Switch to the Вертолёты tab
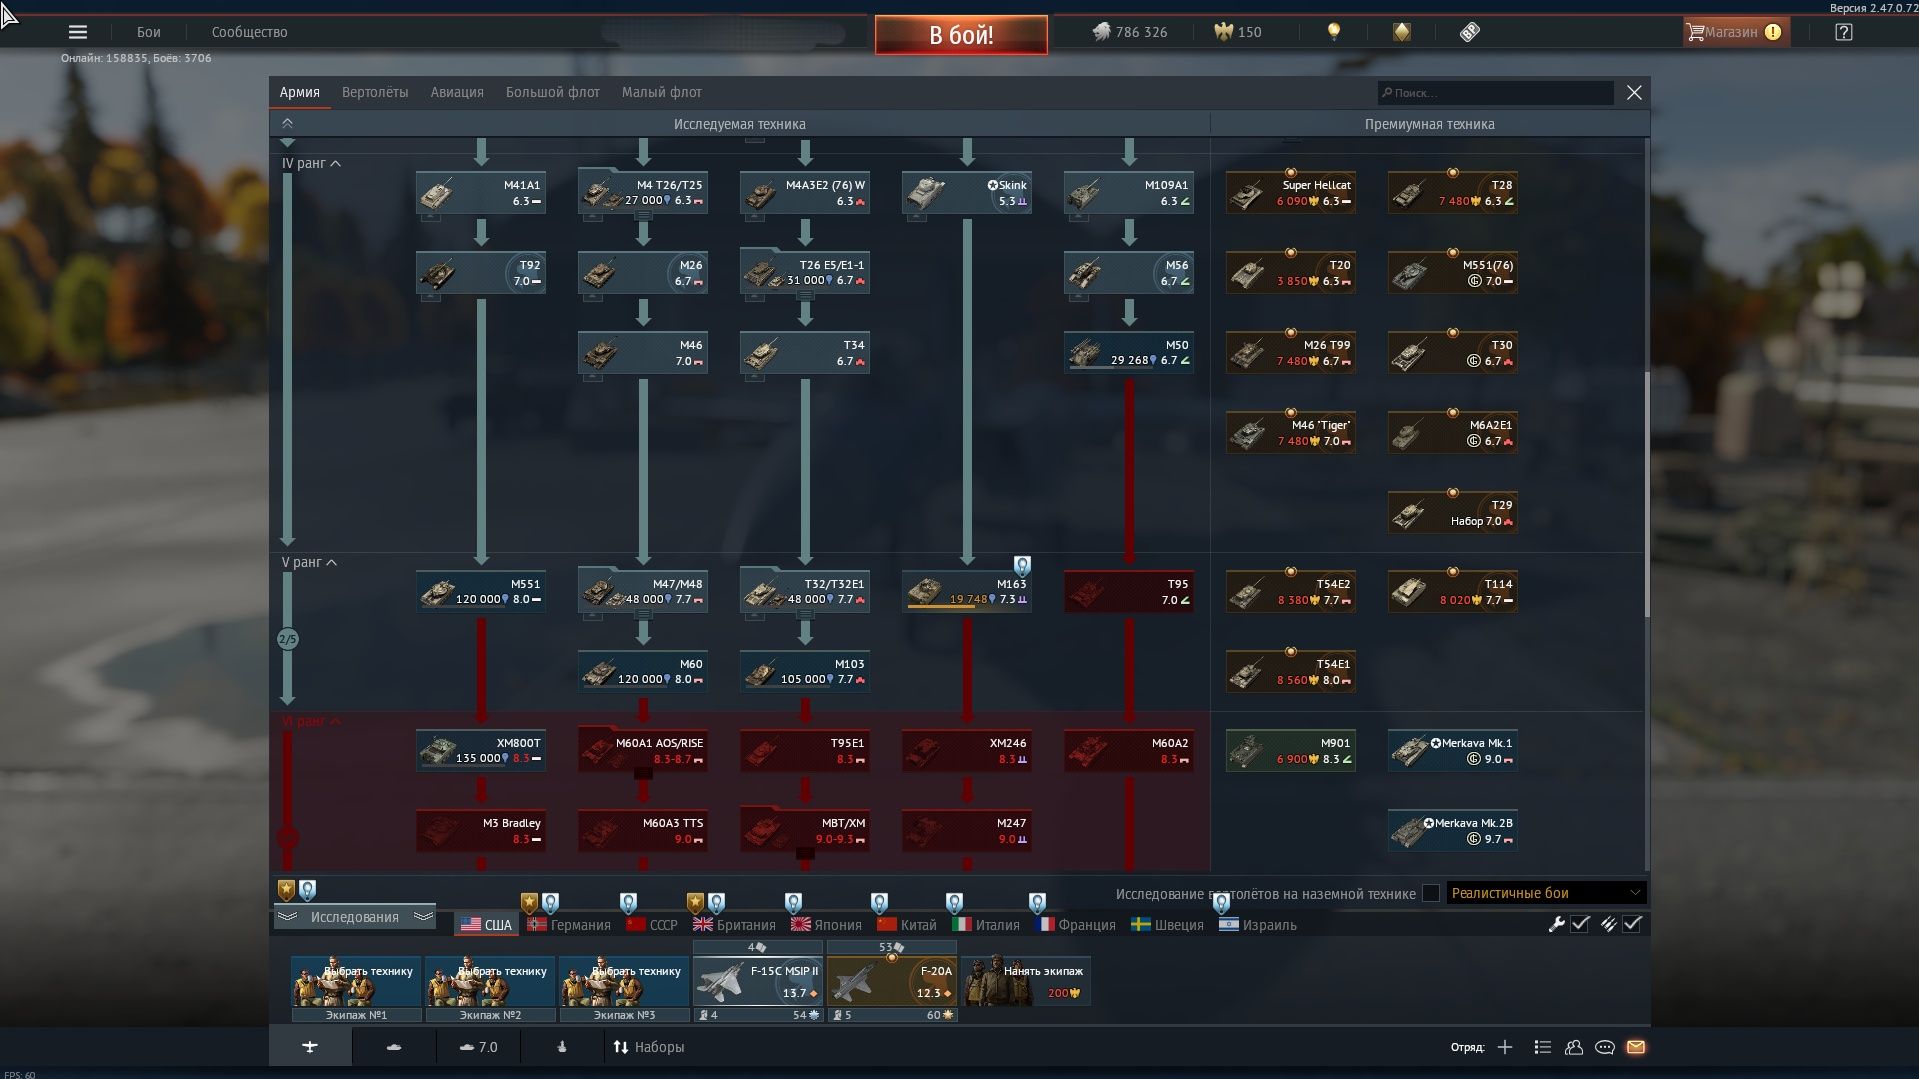The height and width of the screenshot is (1079, 1919). point(375,92)
